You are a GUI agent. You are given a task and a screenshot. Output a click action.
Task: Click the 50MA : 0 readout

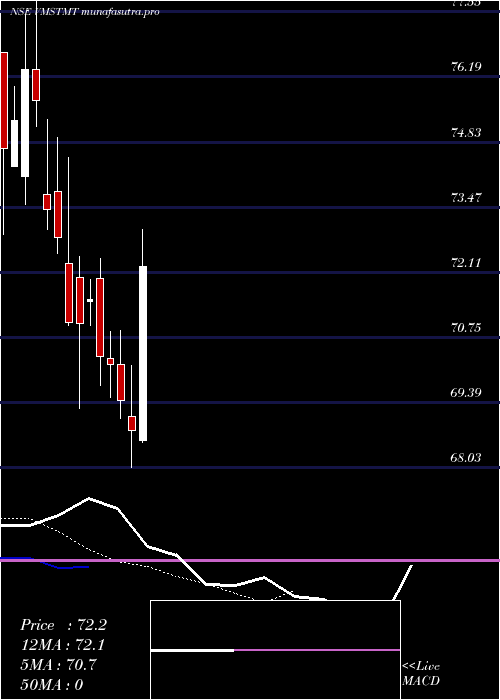click(52, 684)
